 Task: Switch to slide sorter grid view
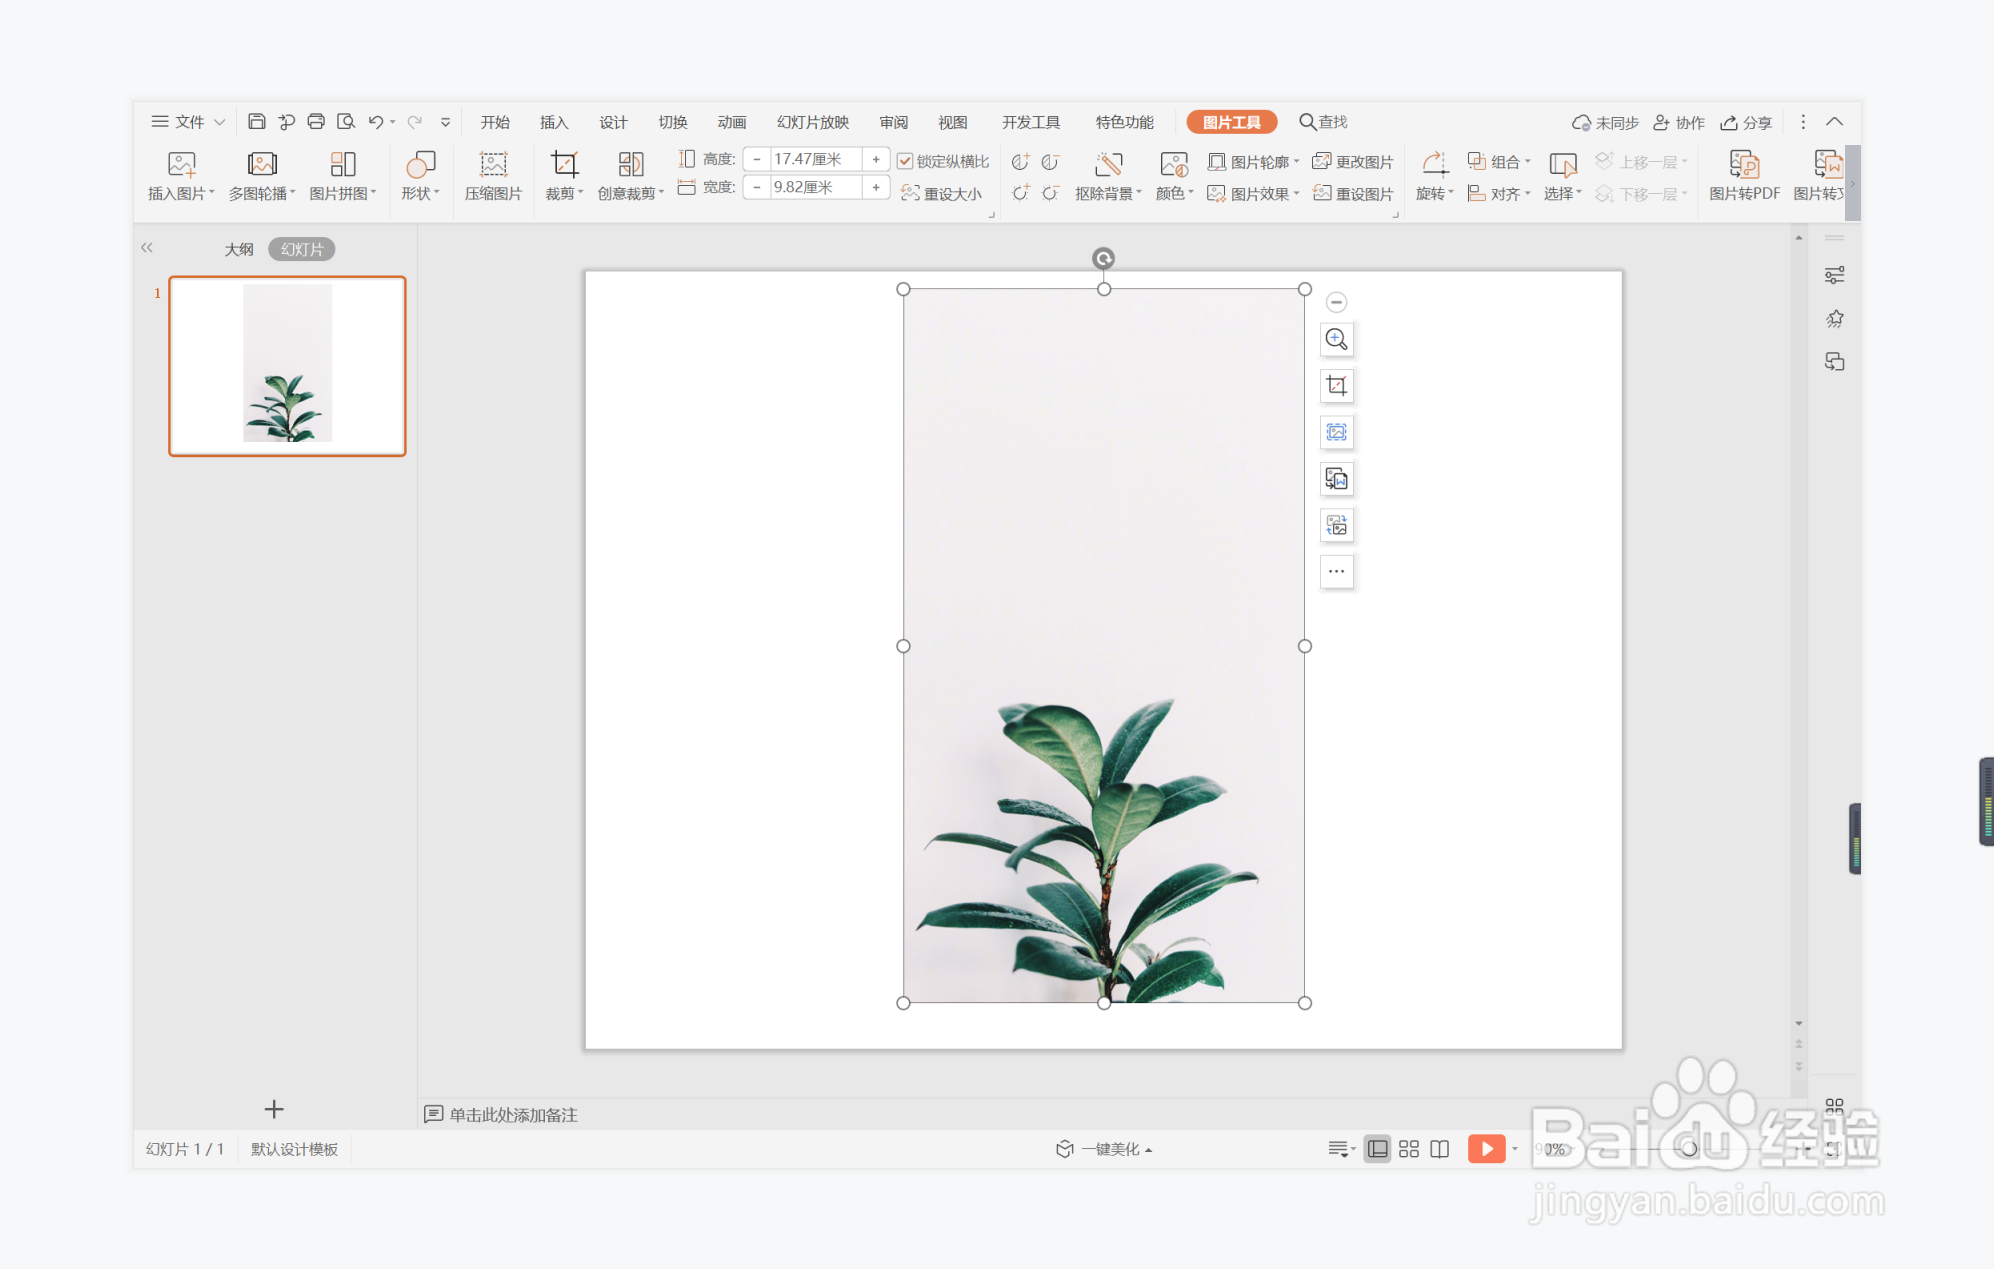[1408, 1149]
